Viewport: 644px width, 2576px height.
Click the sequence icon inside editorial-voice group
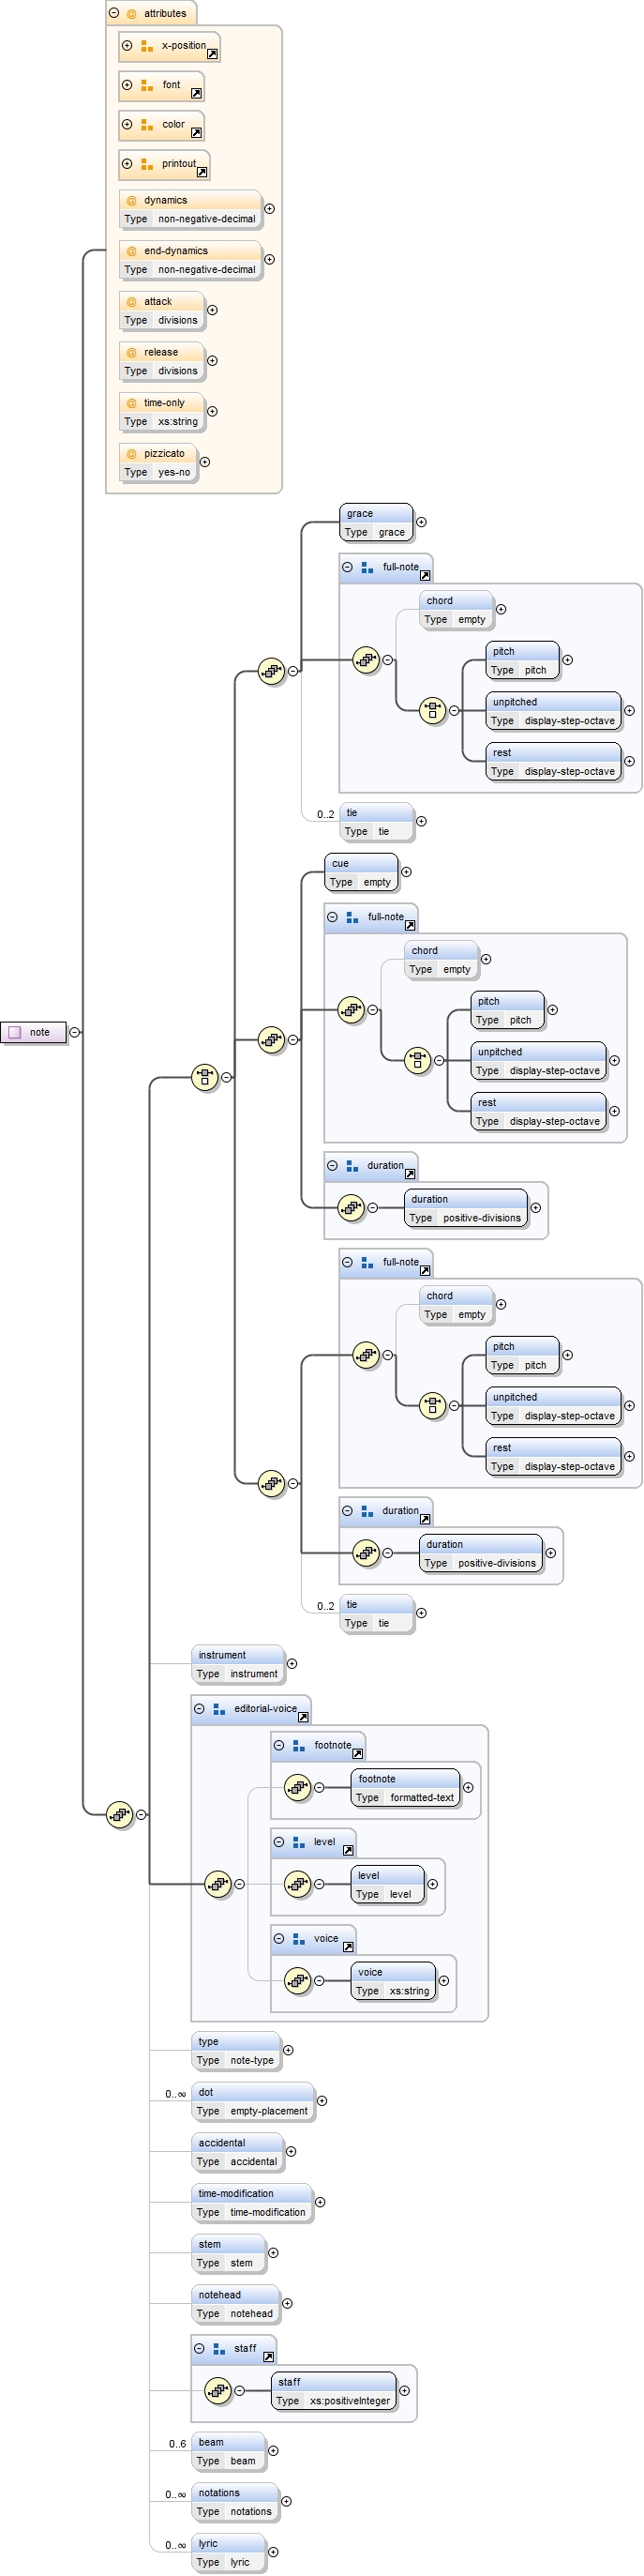(x=218, y=1884)
